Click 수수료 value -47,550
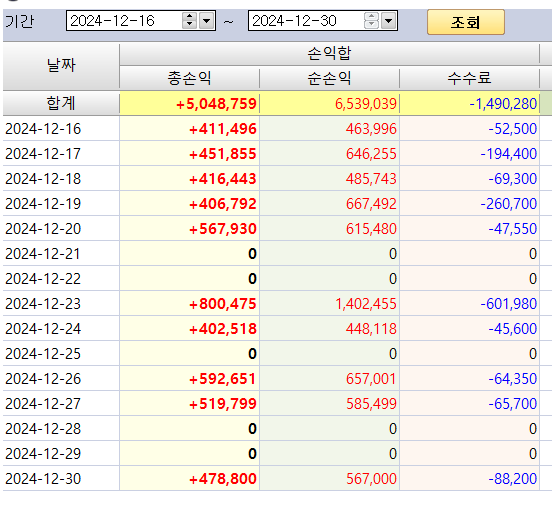This screenshot has height=510, width=552. point(513,229)
